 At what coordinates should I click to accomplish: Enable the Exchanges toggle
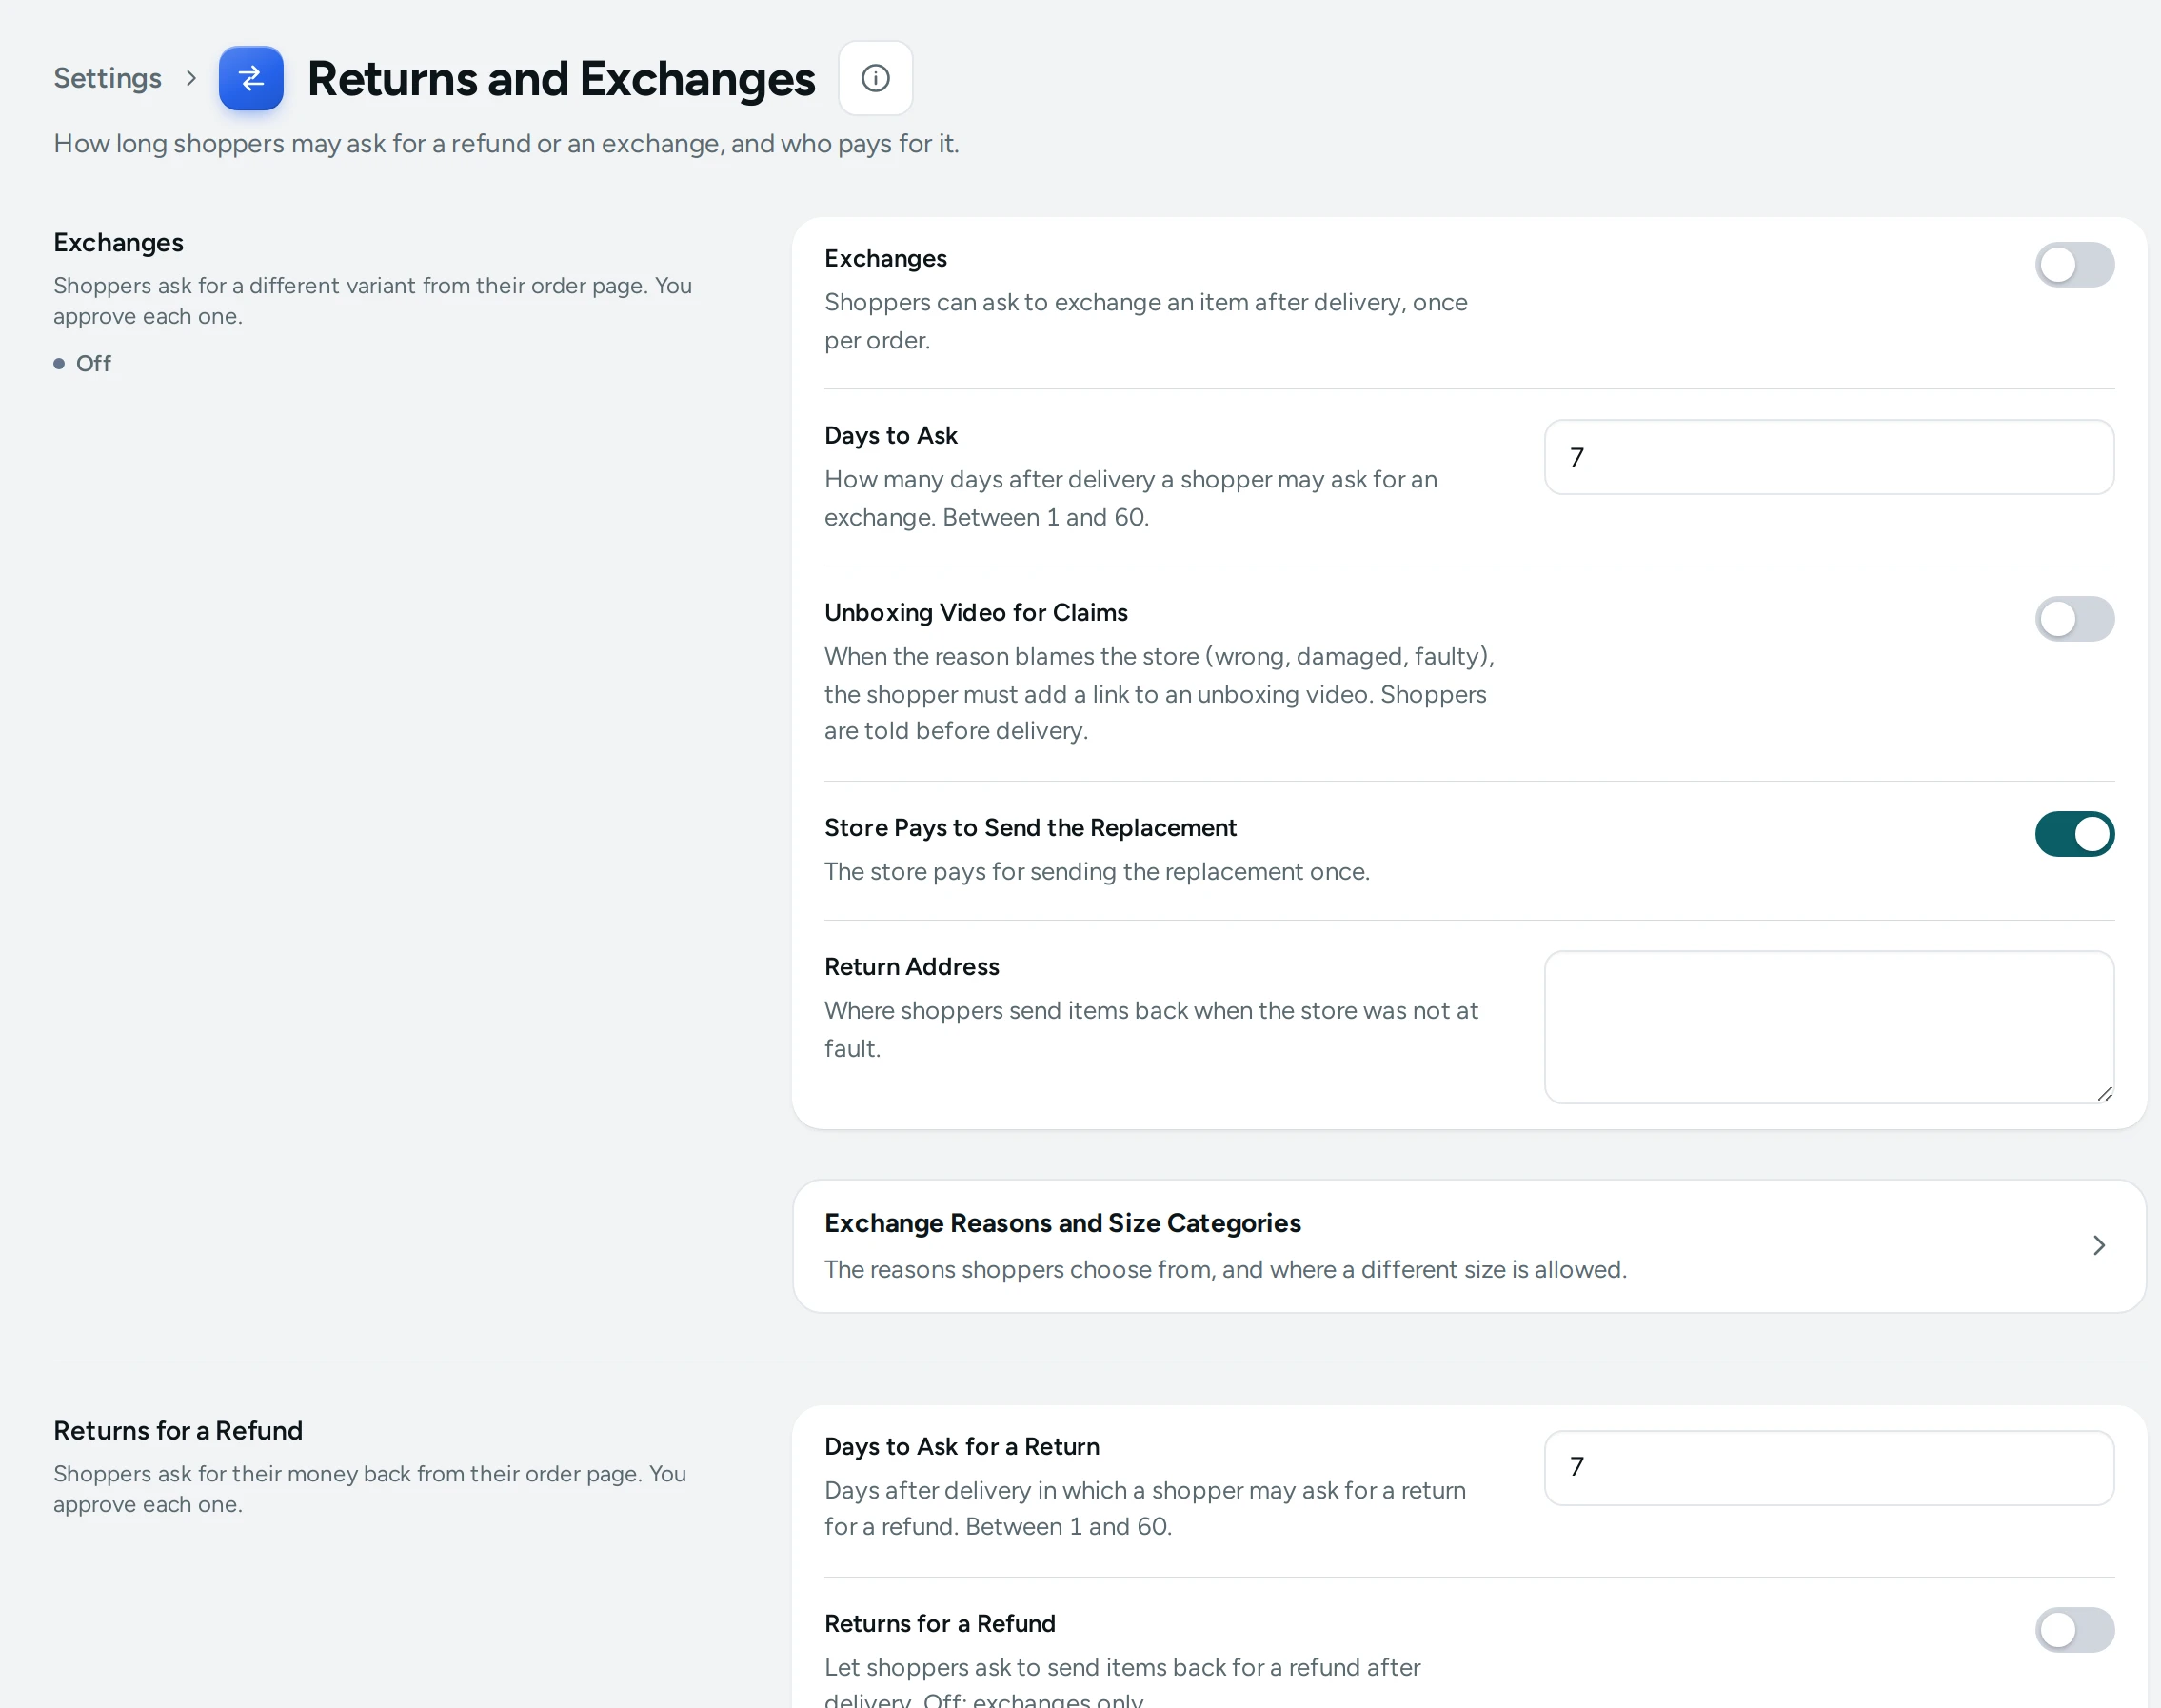point(2074,265)
